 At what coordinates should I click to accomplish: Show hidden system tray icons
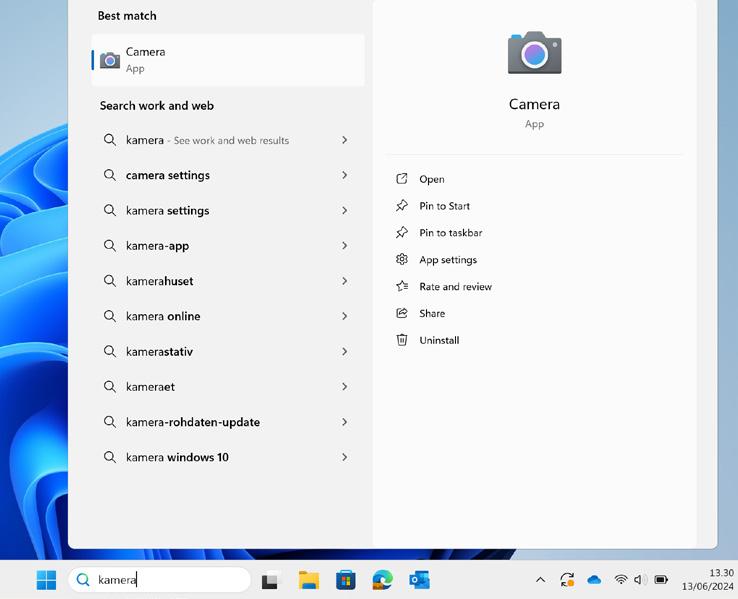point(540,580)
